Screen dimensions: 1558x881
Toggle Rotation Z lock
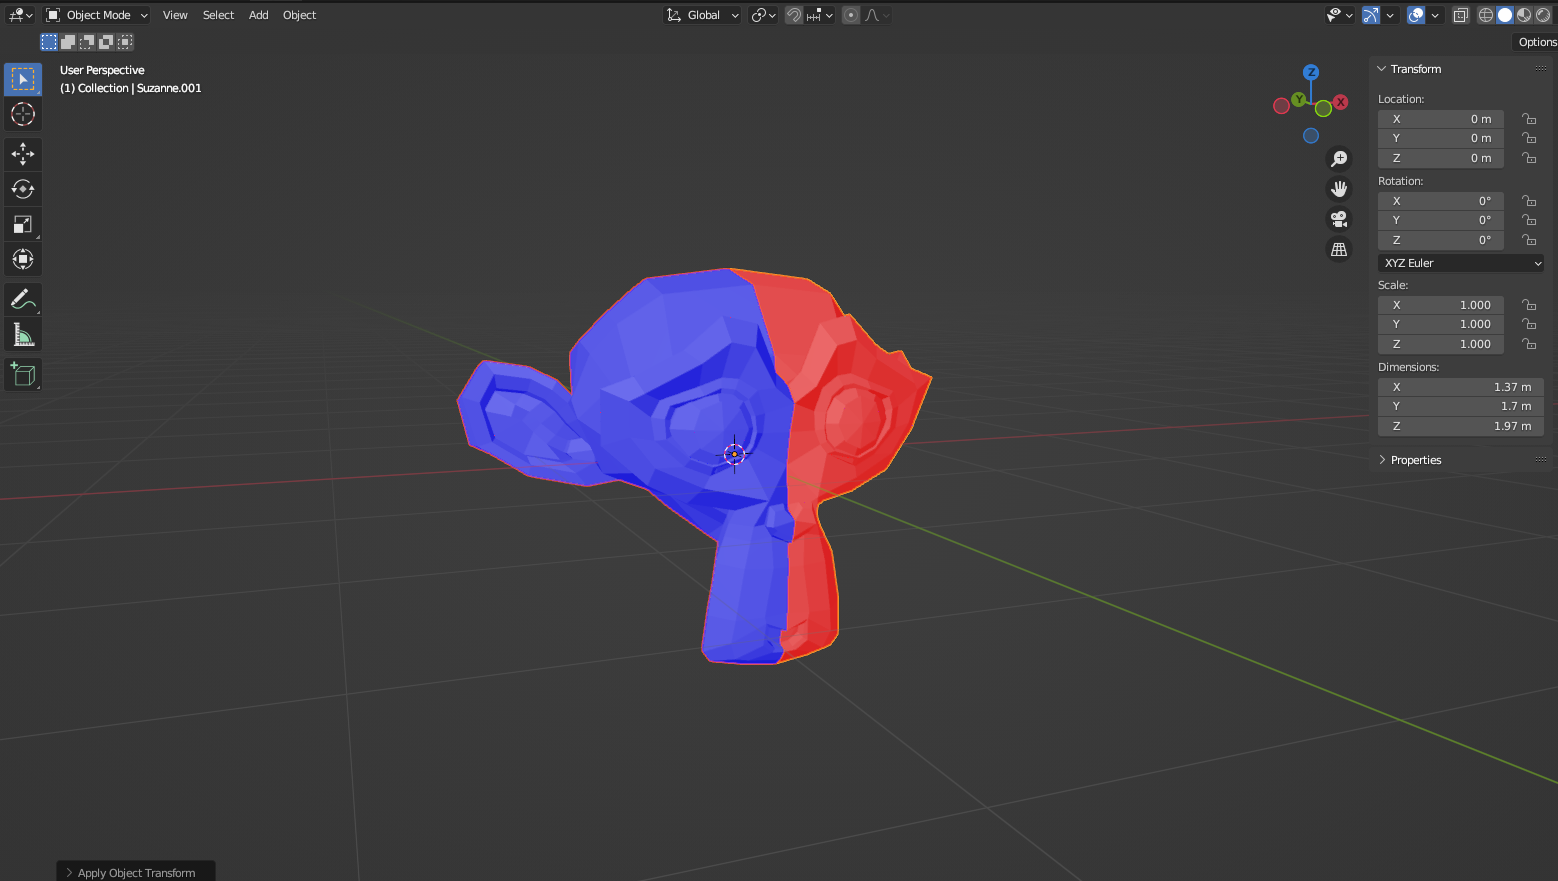click(1529, 240)
